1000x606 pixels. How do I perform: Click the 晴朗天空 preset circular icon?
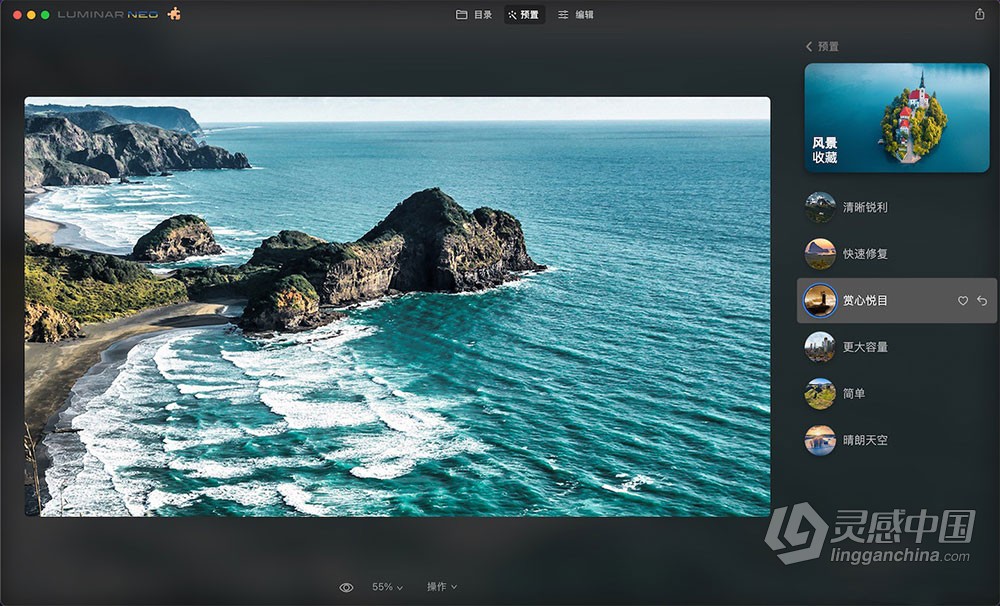[820, 440]
